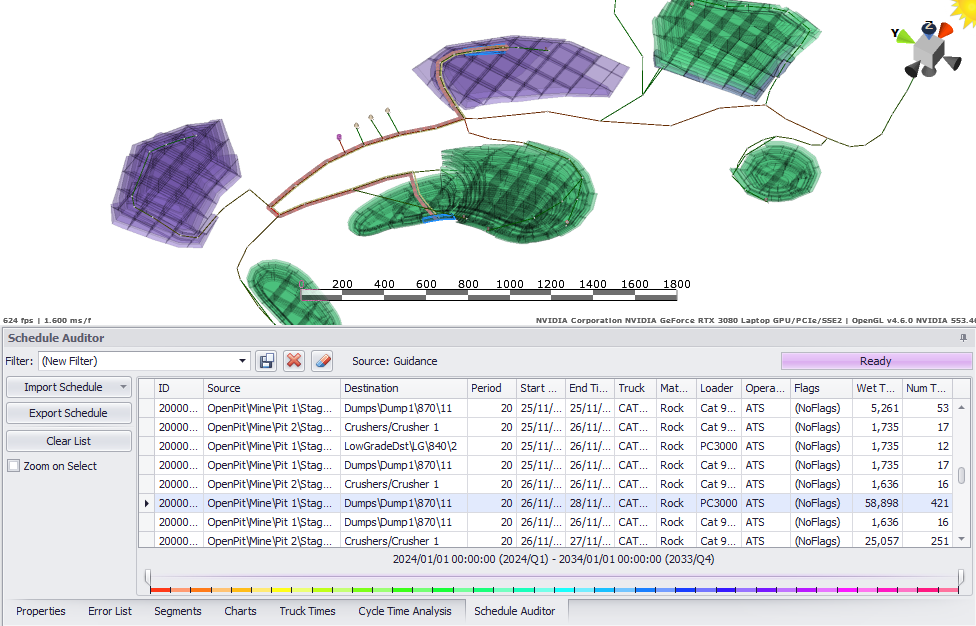Click the Export Schedule button
The width and height of the screenshot is (976, 626).
pyautogui.click(x=68, y=413)
